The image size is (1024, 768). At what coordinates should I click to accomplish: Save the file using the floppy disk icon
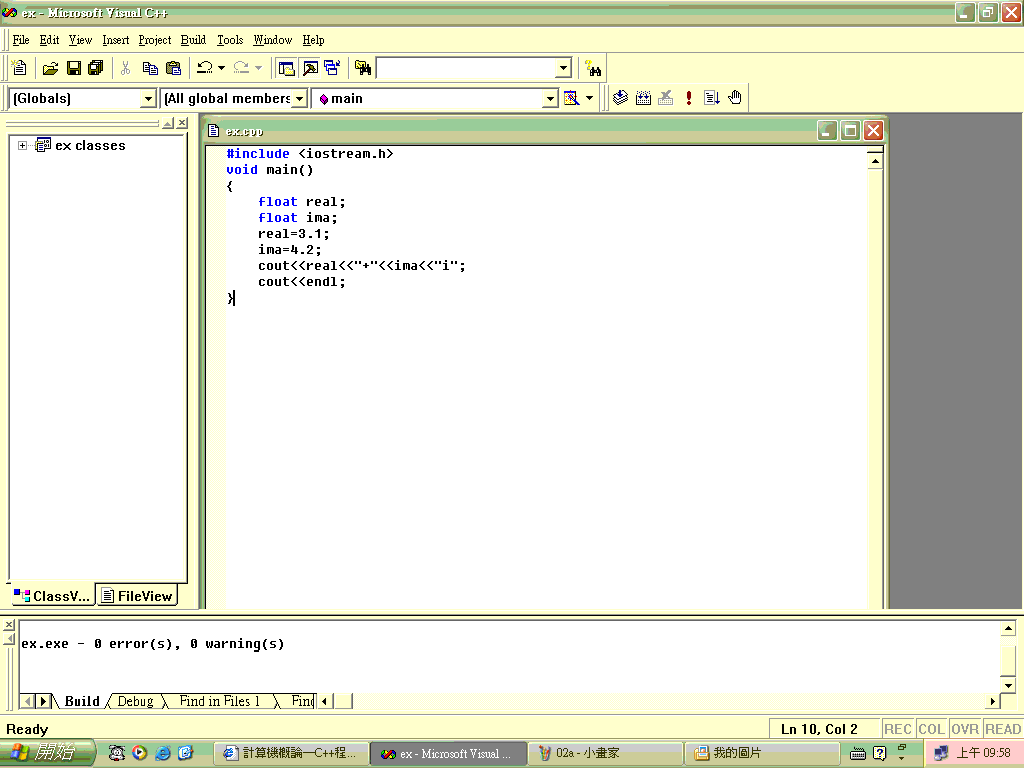coord(74,67)
